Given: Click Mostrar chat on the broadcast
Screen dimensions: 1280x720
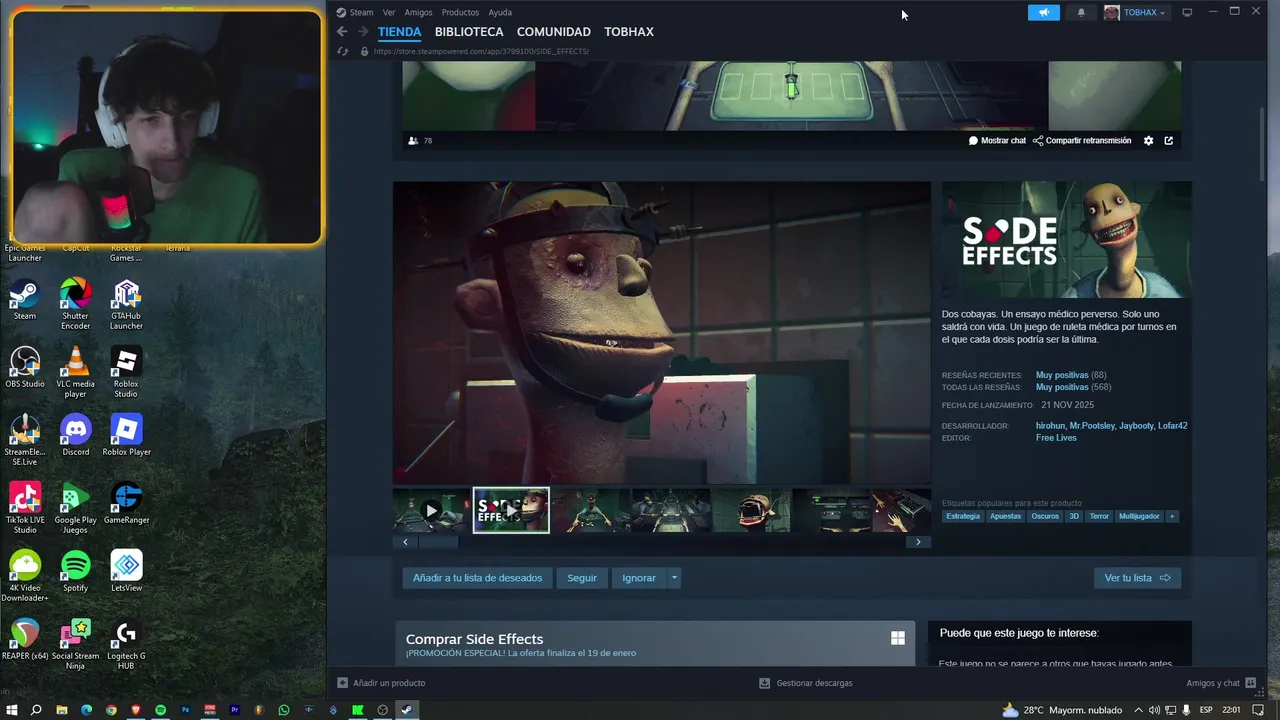Looking at the screenshot, I should (x=997, y=141).
